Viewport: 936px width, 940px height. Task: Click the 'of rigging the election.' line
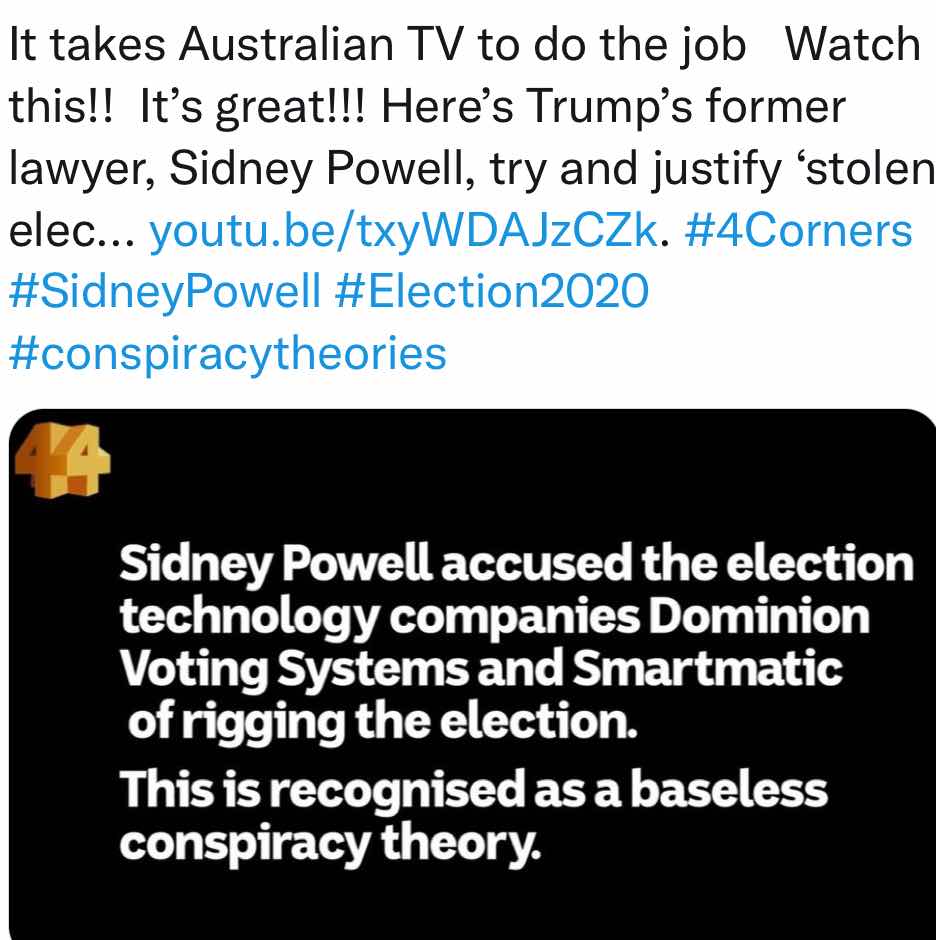tap(382, 723)
